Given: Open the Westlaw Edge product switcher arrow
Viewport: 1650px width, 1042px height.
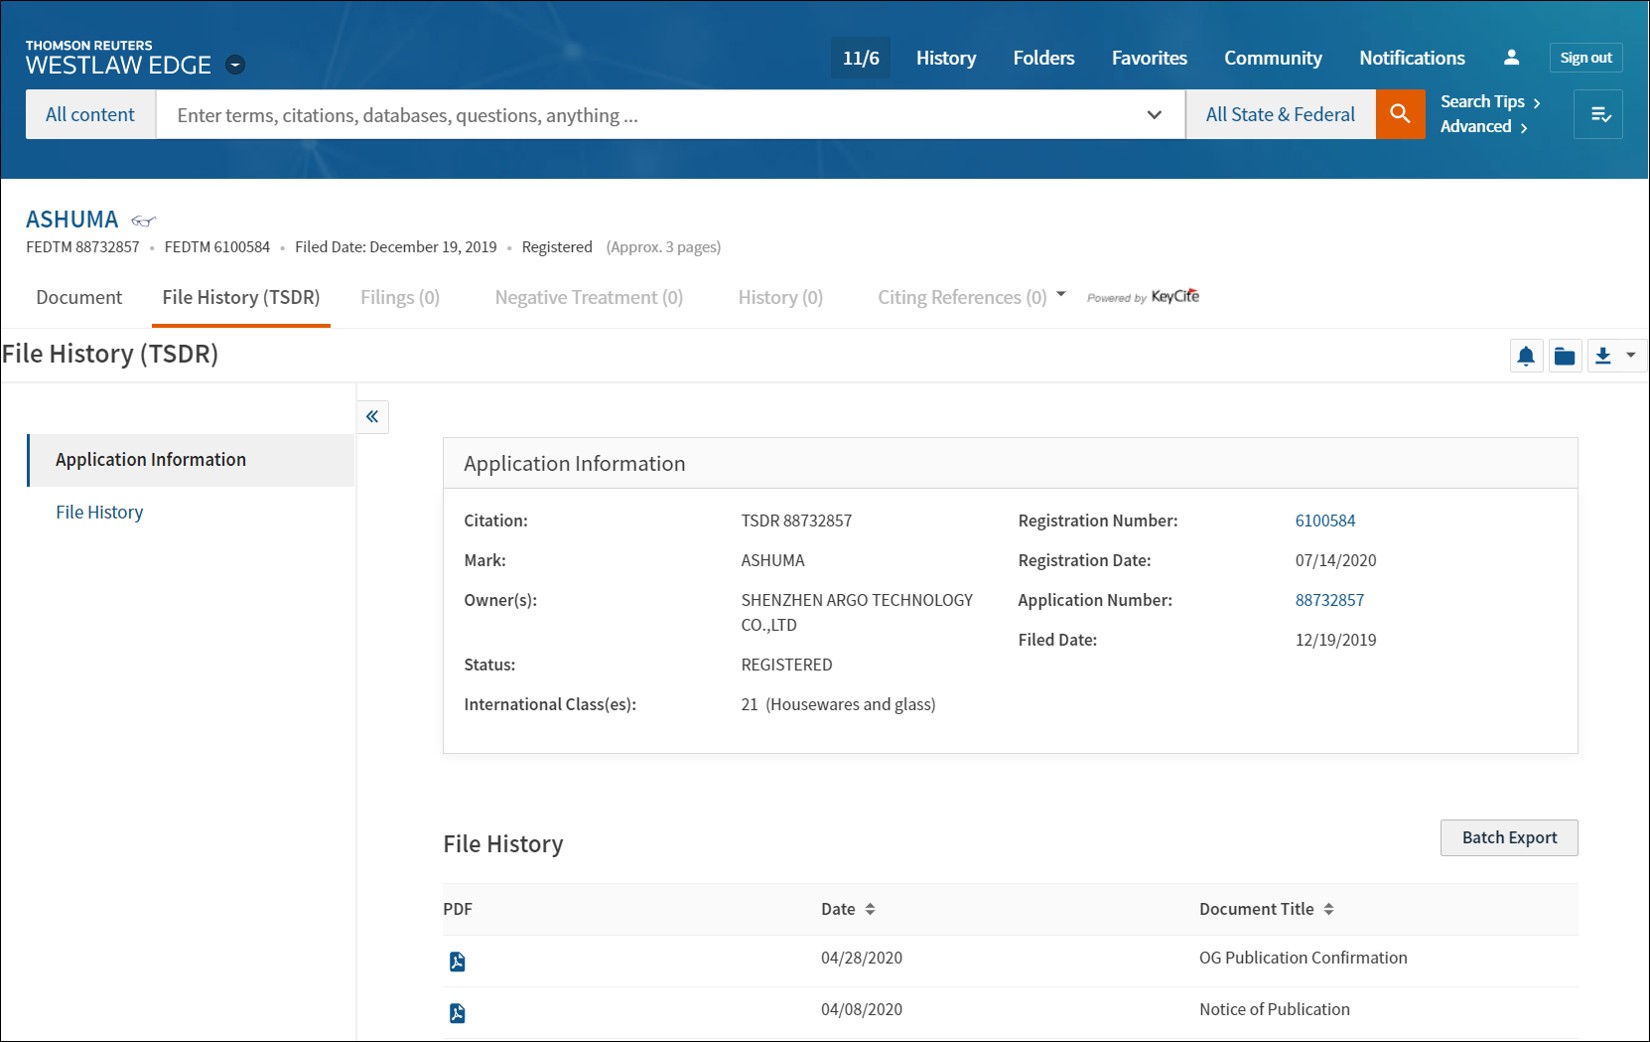Looking at the screenshot, I should [x=235, y=65].
